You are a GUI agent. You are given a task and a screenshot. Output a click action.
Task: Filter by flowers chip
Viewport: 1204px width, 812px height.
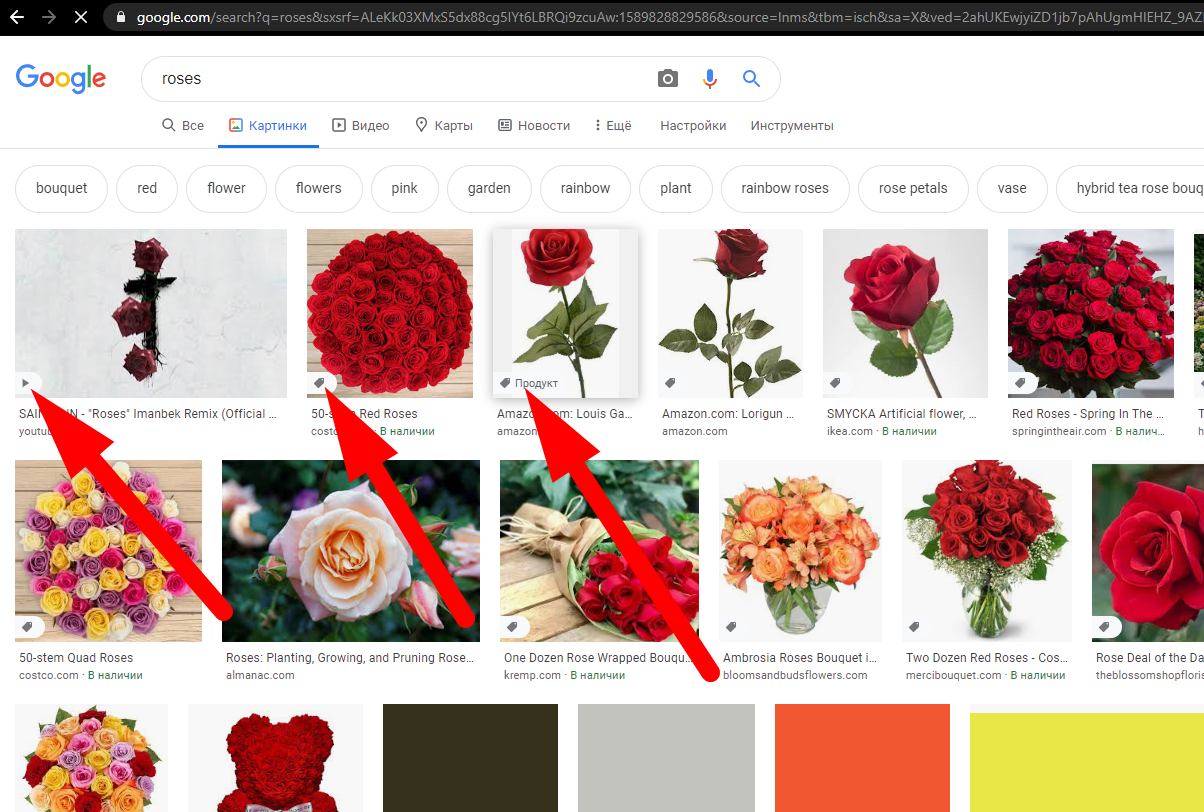click(x=319, y=188)
